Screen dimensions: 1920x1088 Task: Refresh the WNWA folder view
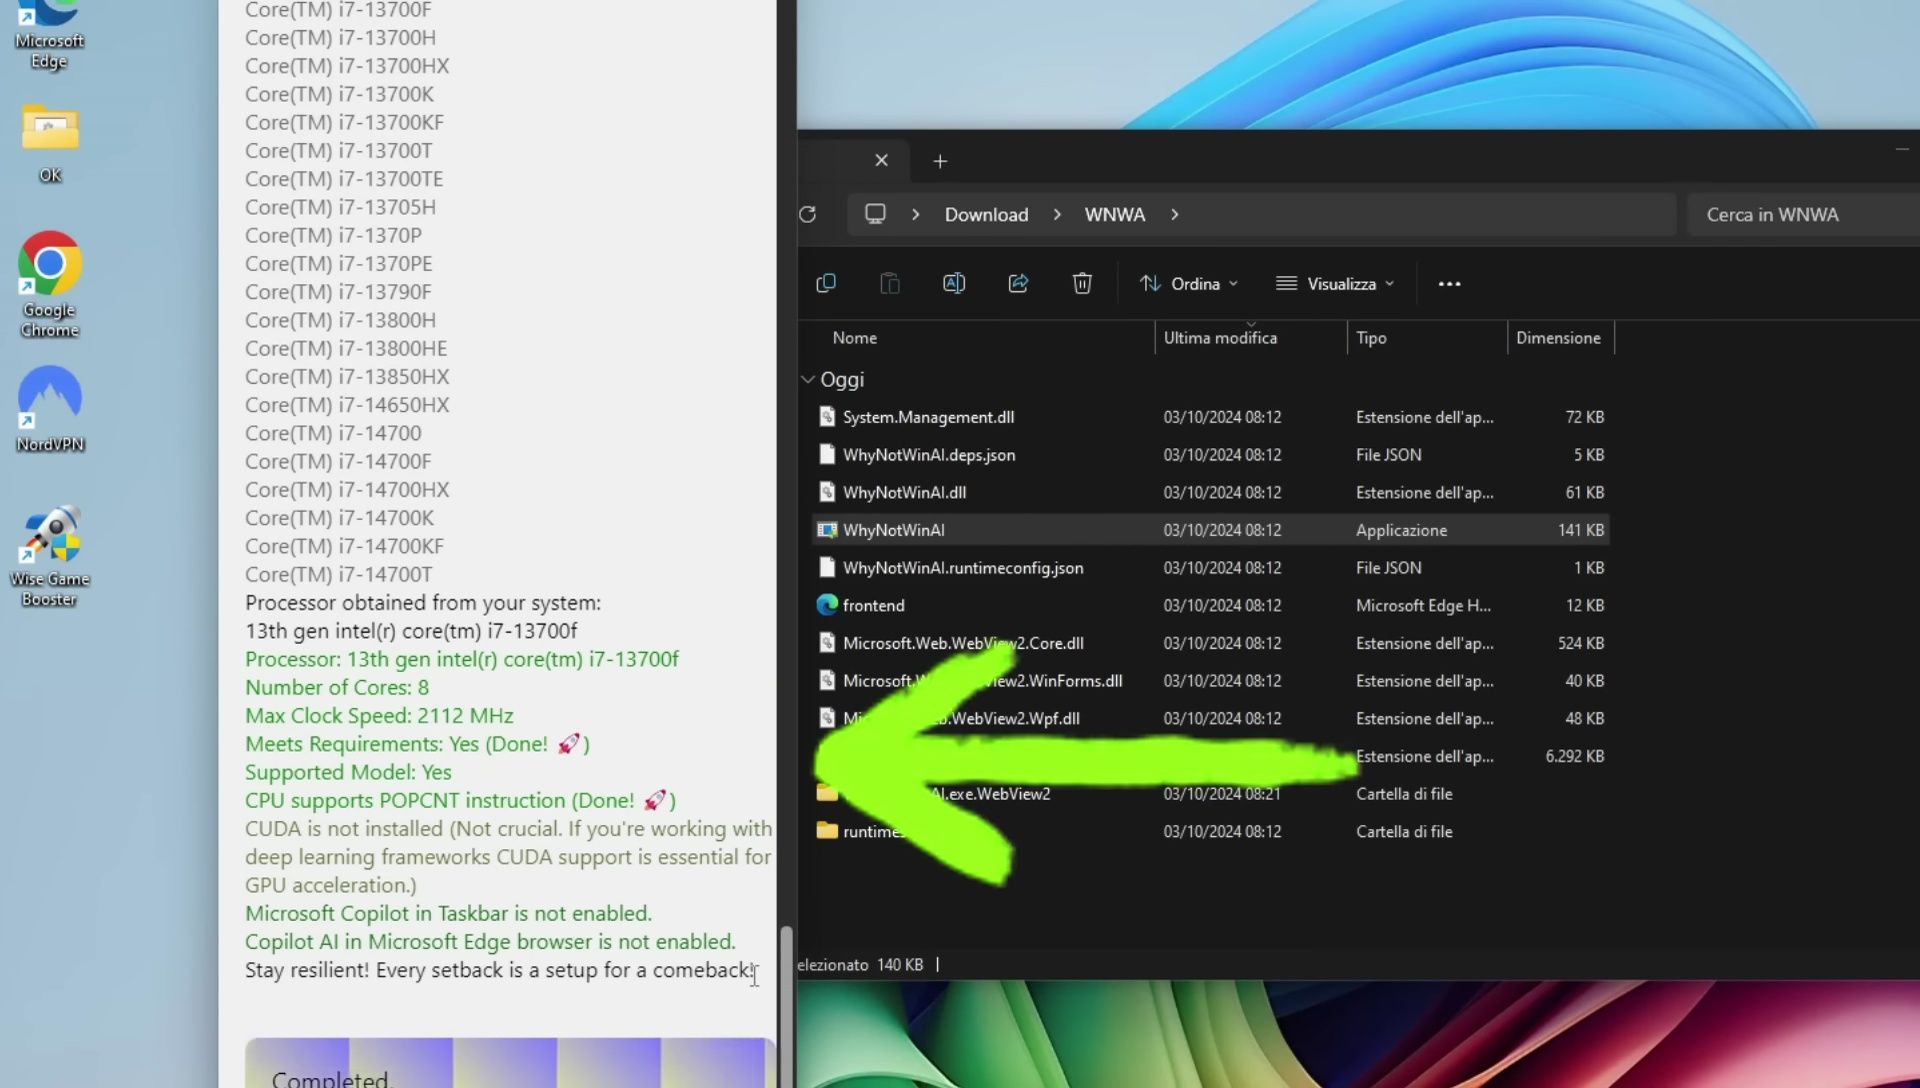808,214
